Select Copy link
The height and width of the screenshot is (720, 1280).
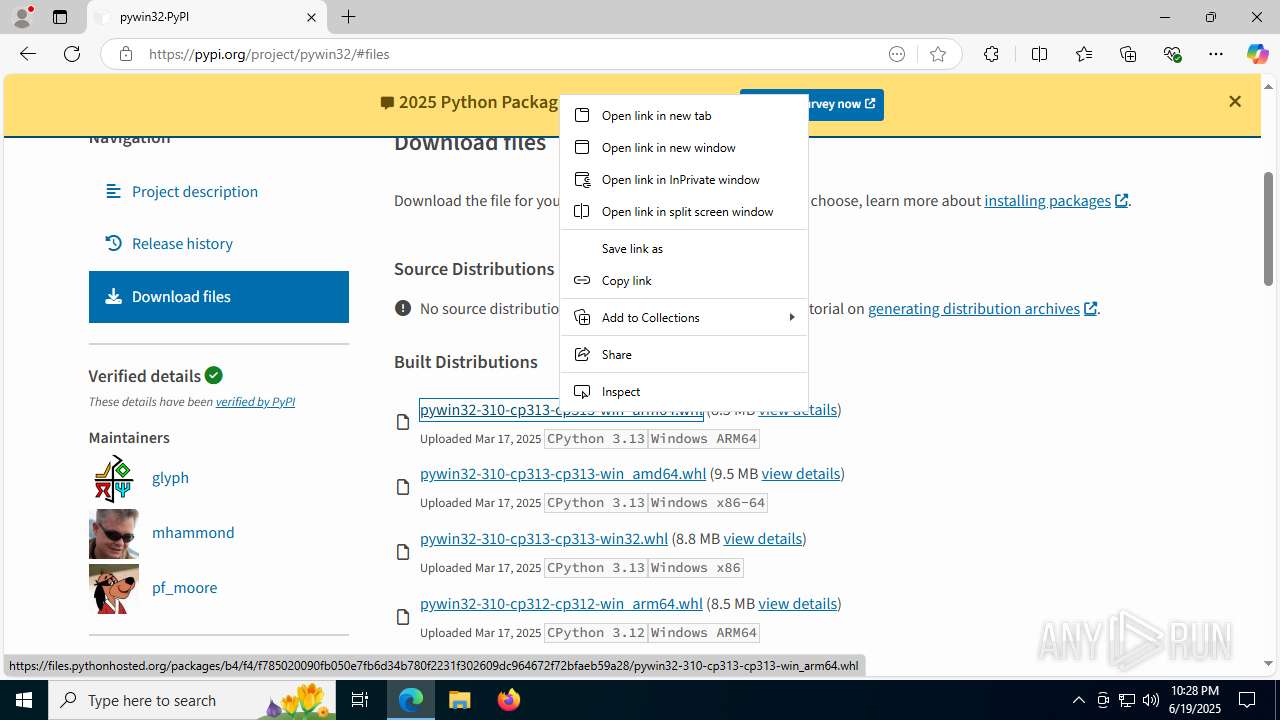click(684, 280)
